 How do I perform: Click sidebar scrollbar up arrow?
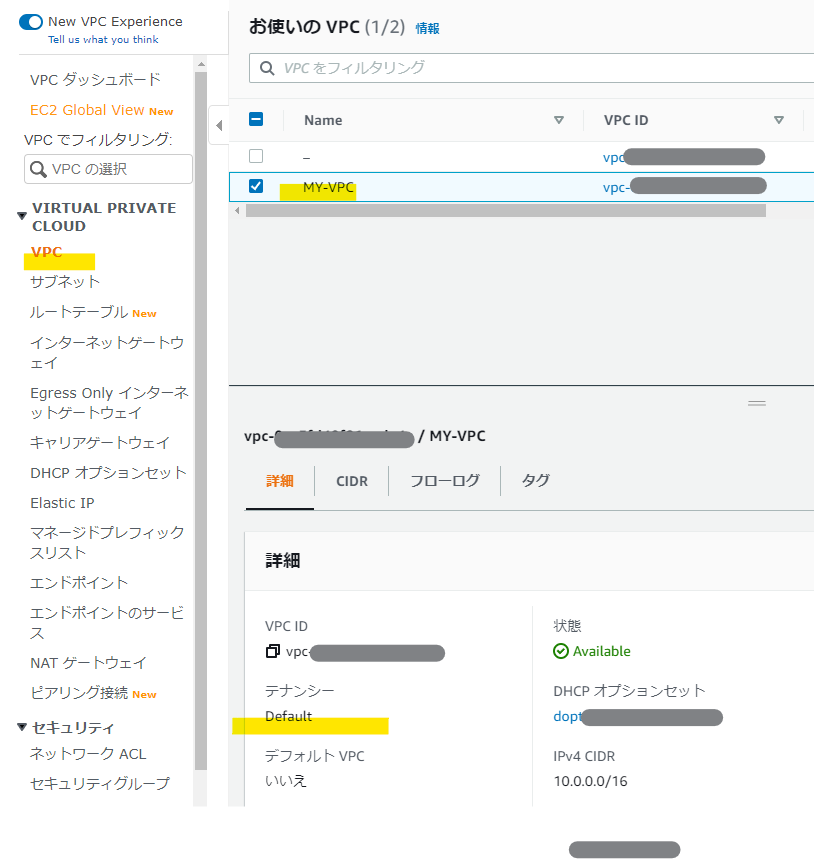click(201, 64)
